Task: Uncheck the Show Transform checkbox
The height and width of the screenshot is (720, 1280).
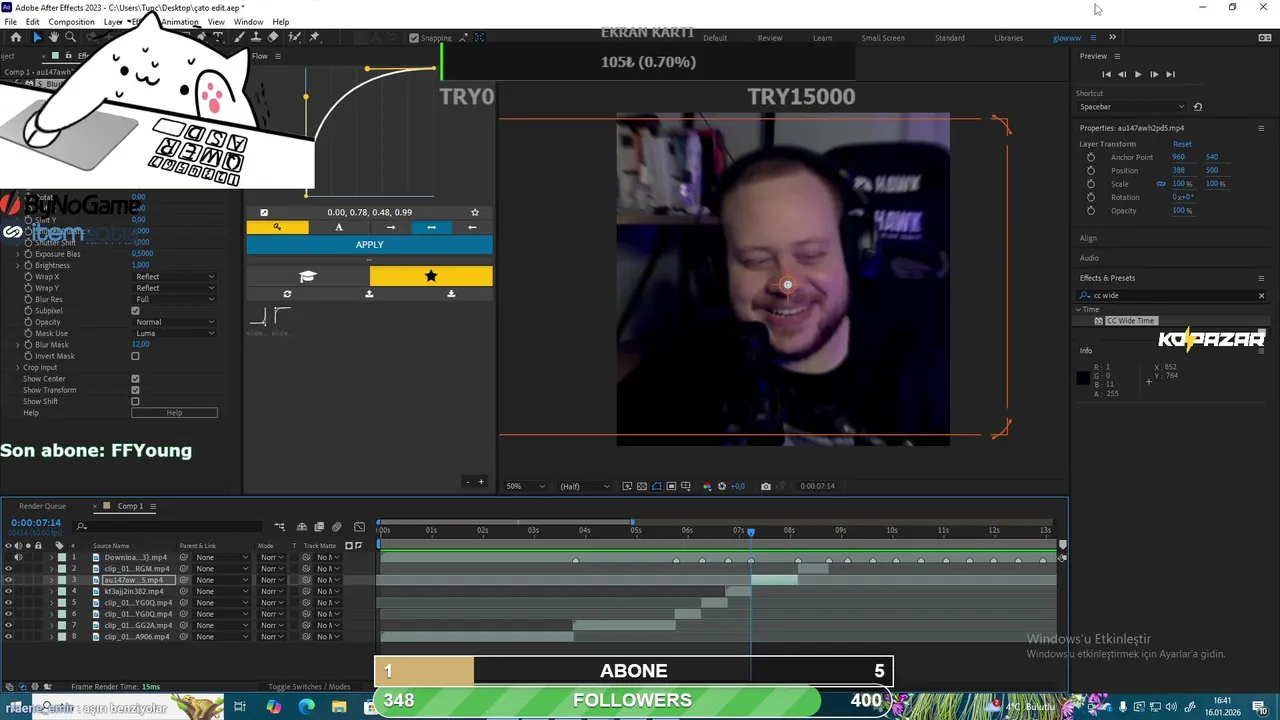Action: [135, 390]
